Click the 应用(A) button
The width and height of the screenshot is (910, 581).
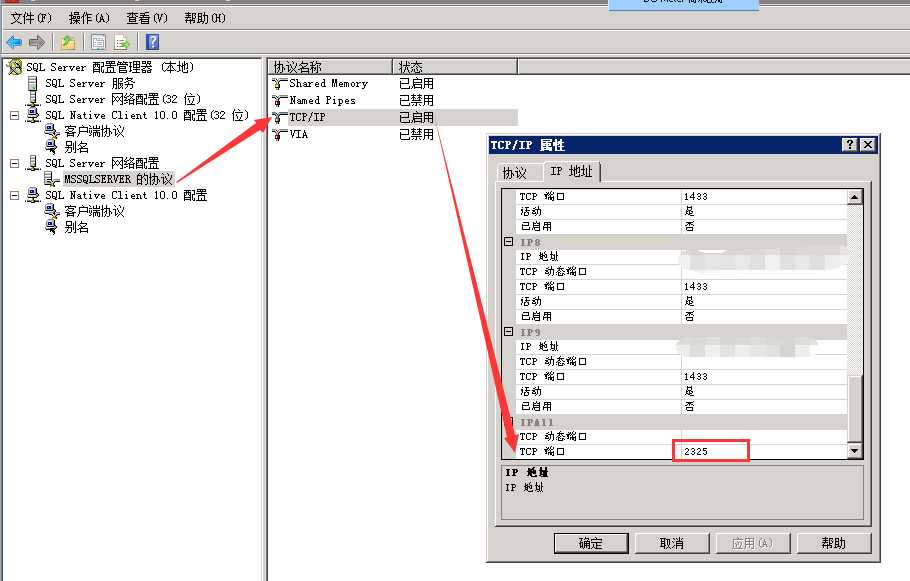(752, 543)
